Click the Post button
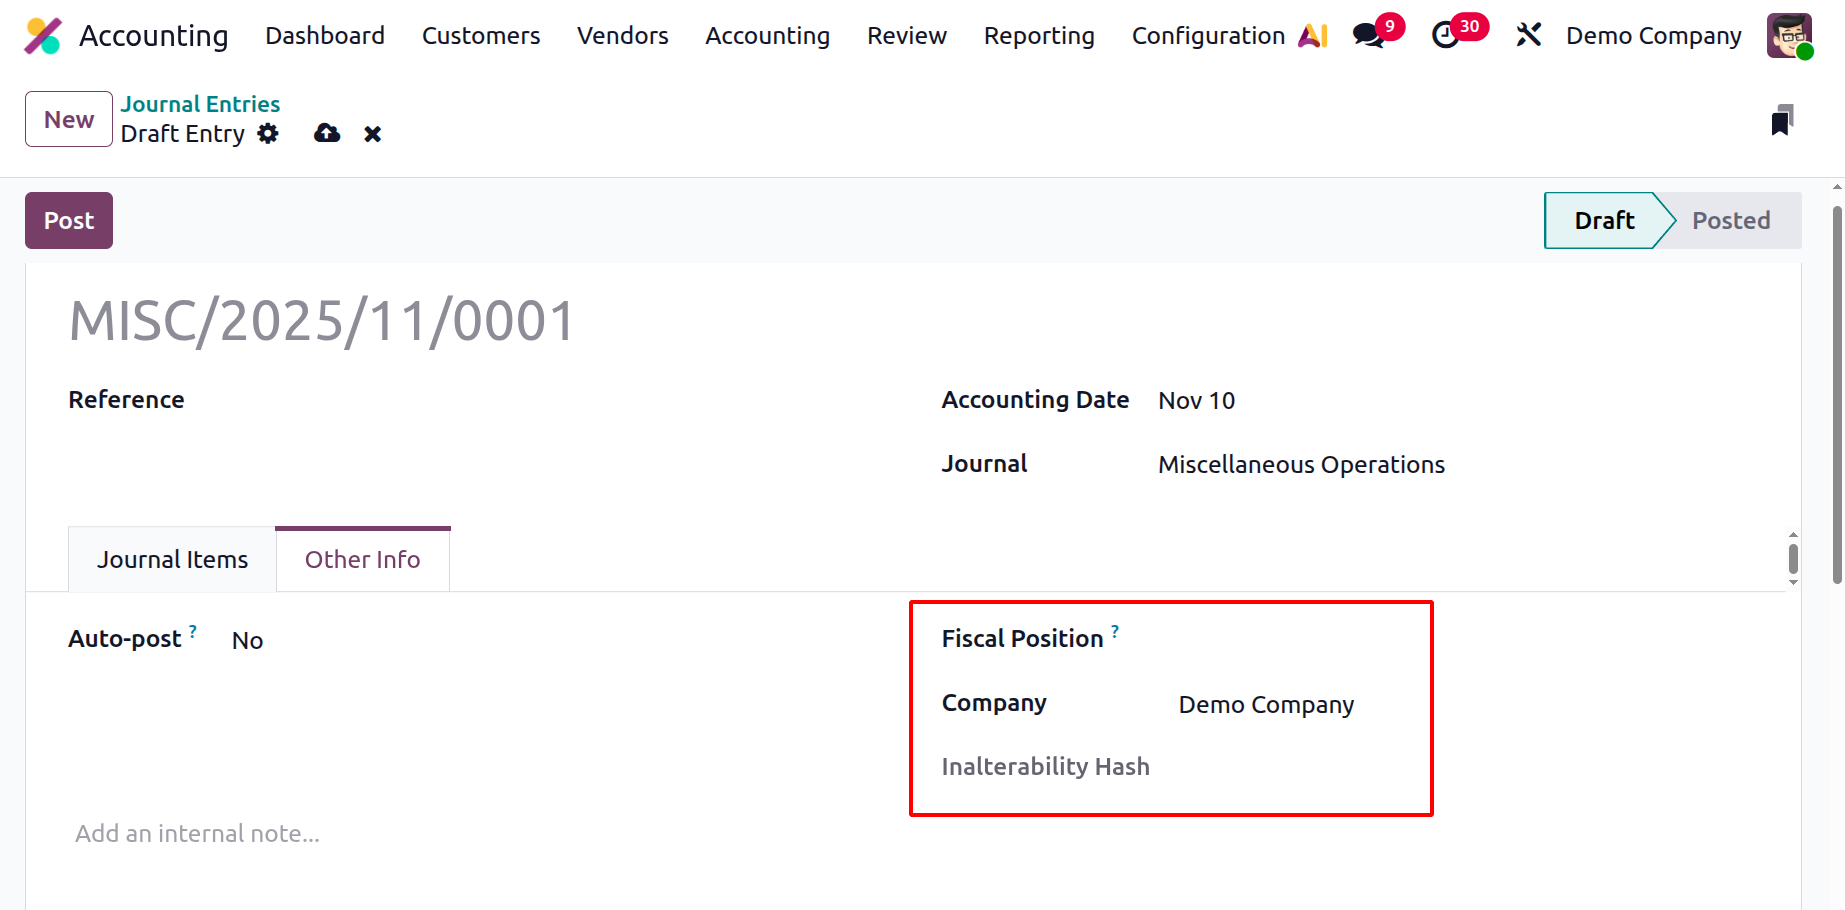This screenshot has width=1845, height=910. tap(69, 221)
